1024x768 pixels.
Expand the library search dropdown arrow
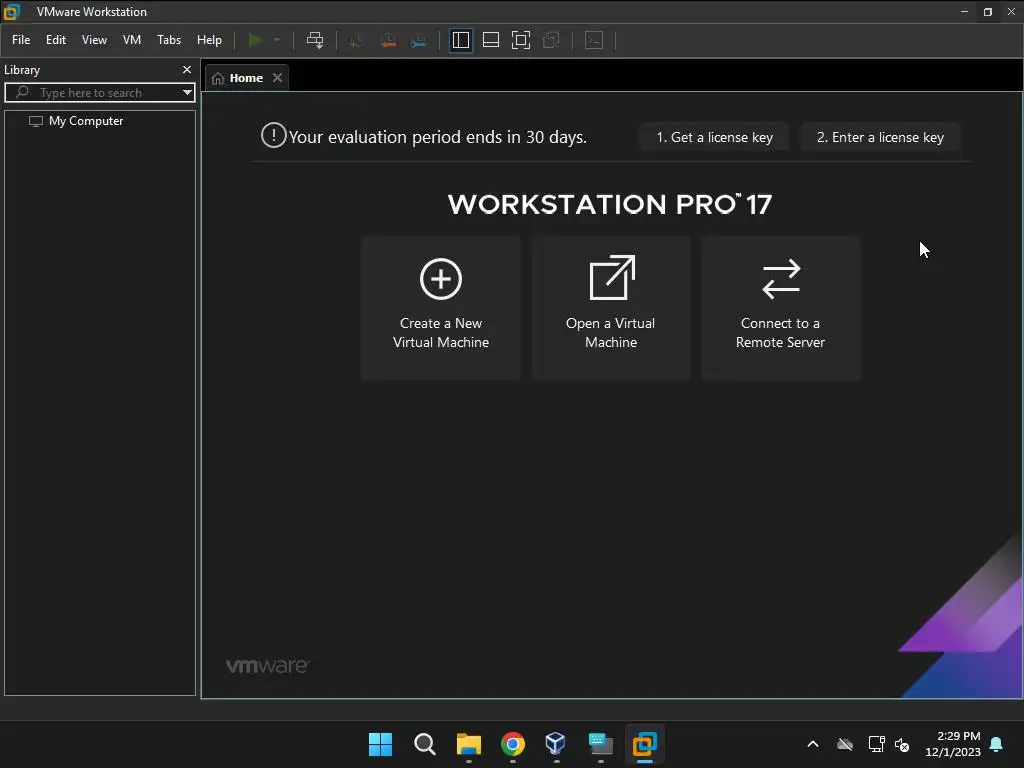click(x=187, y=93)
